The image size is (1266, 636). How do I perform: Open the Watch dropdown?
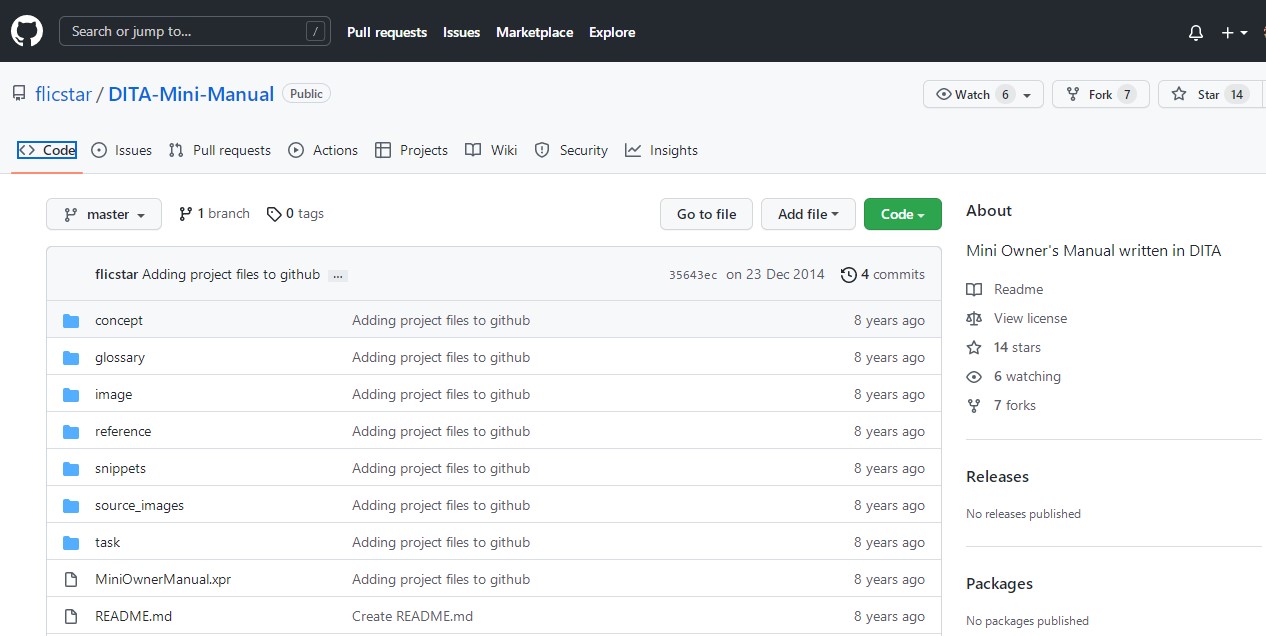(983, 94)
